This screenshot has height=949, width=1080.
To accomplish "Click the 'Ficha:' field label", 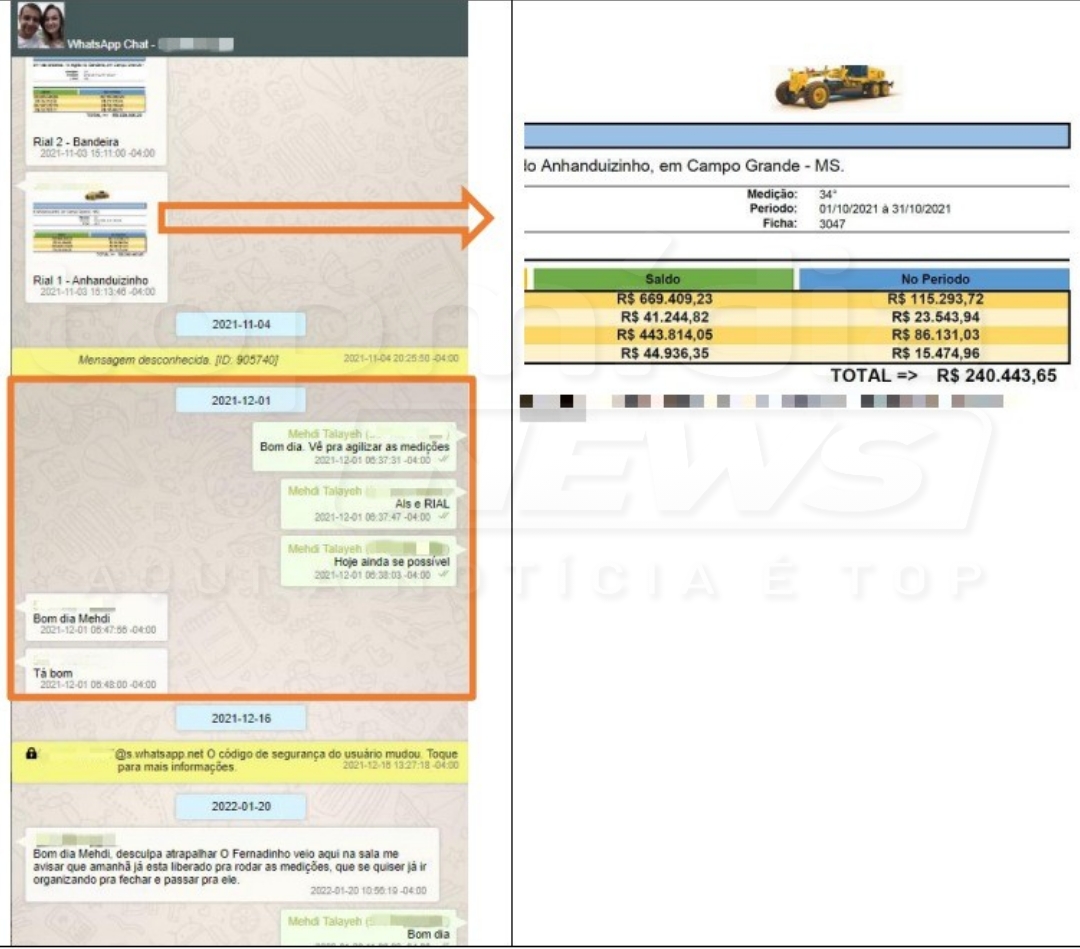I will tap(780, 223).
